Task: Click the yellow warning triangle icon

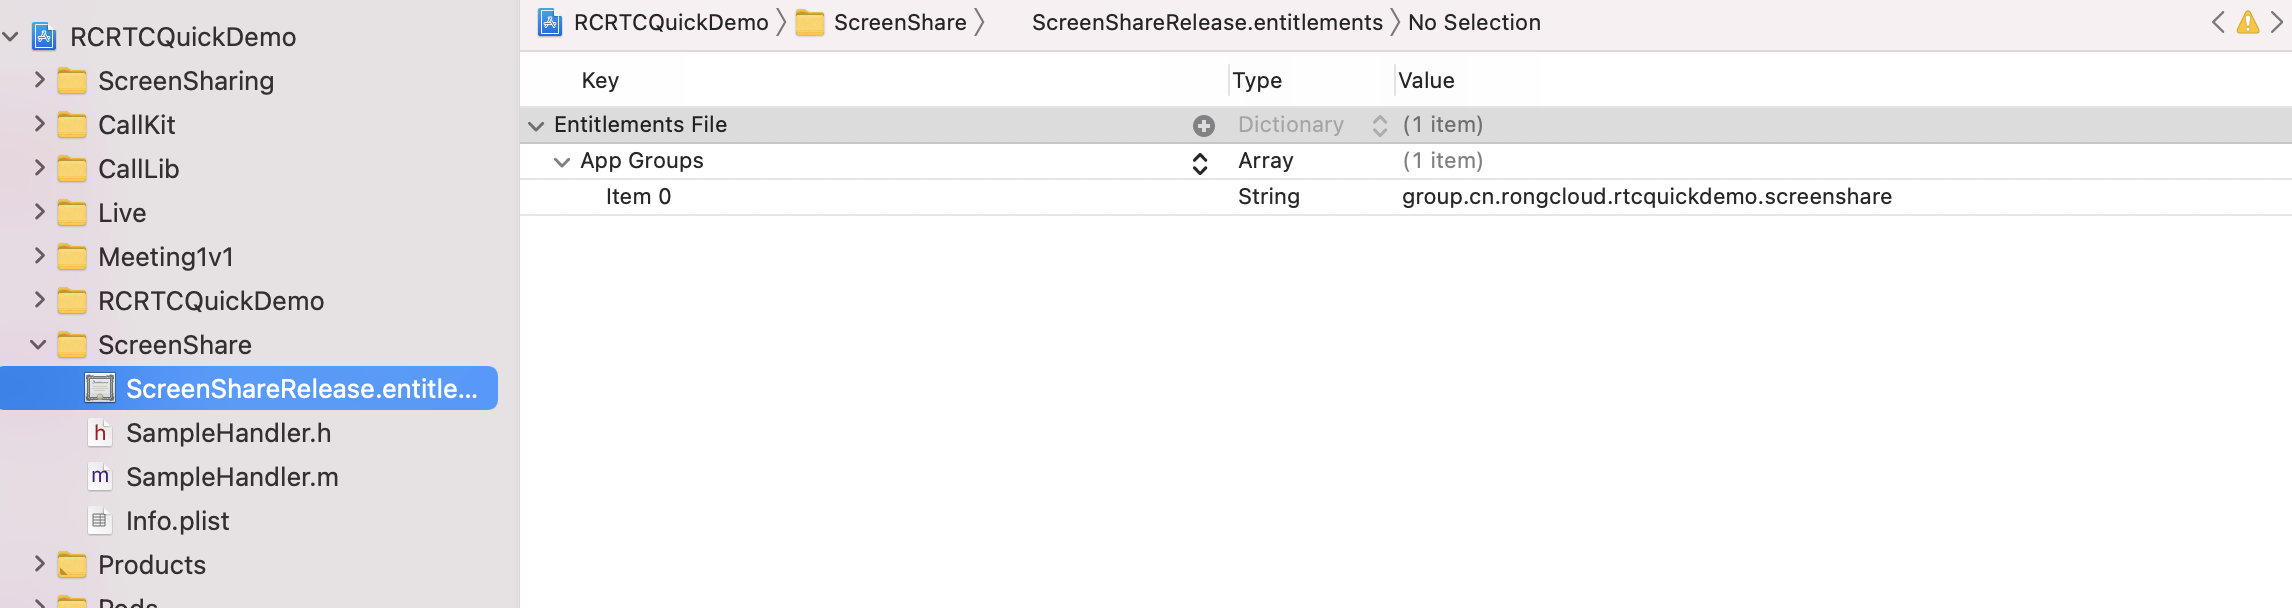Action: (2247, 22)
